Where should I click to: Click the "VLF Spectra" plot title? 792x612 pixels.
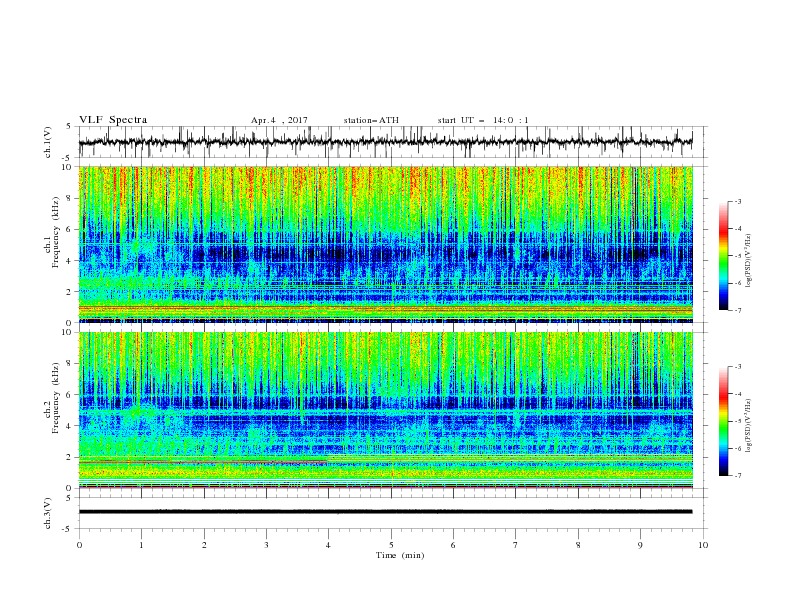[x=113, y=120]
